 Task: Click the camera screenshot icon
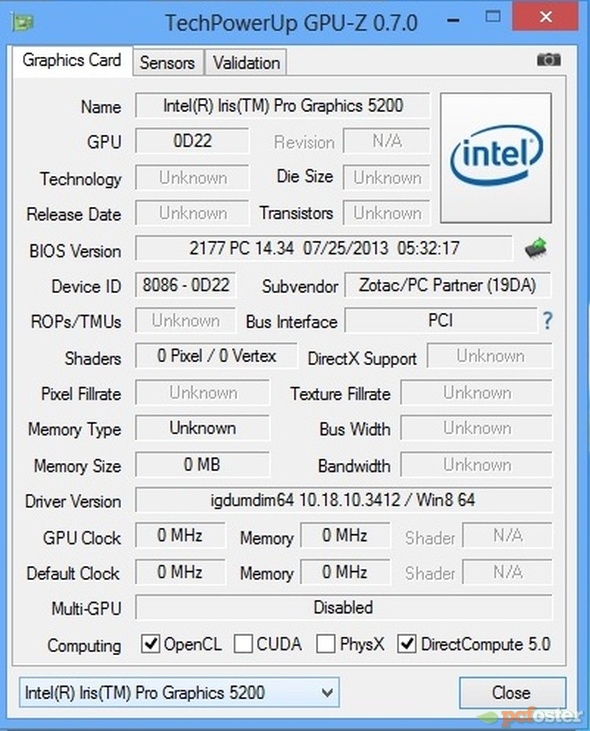[x=549, y=60]
